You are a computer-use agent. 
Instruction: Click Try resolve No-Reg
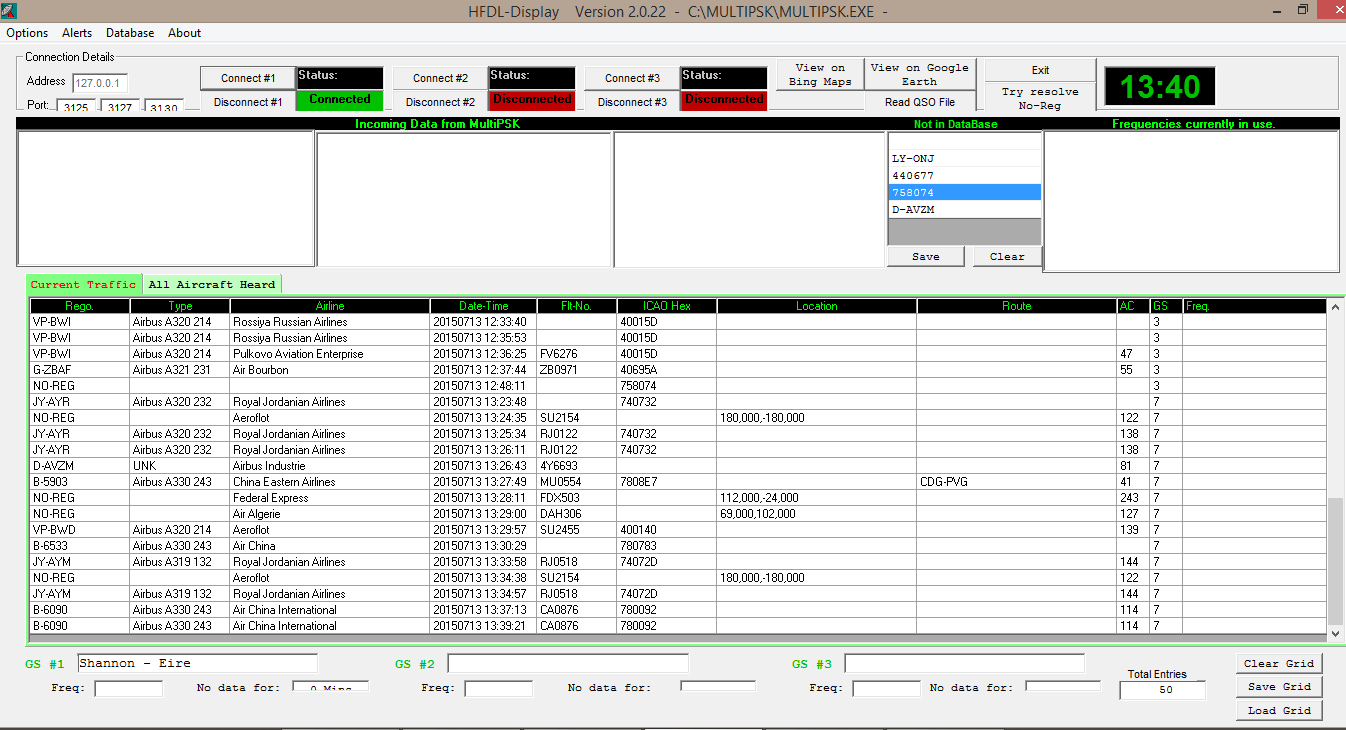coord(1040,99)
